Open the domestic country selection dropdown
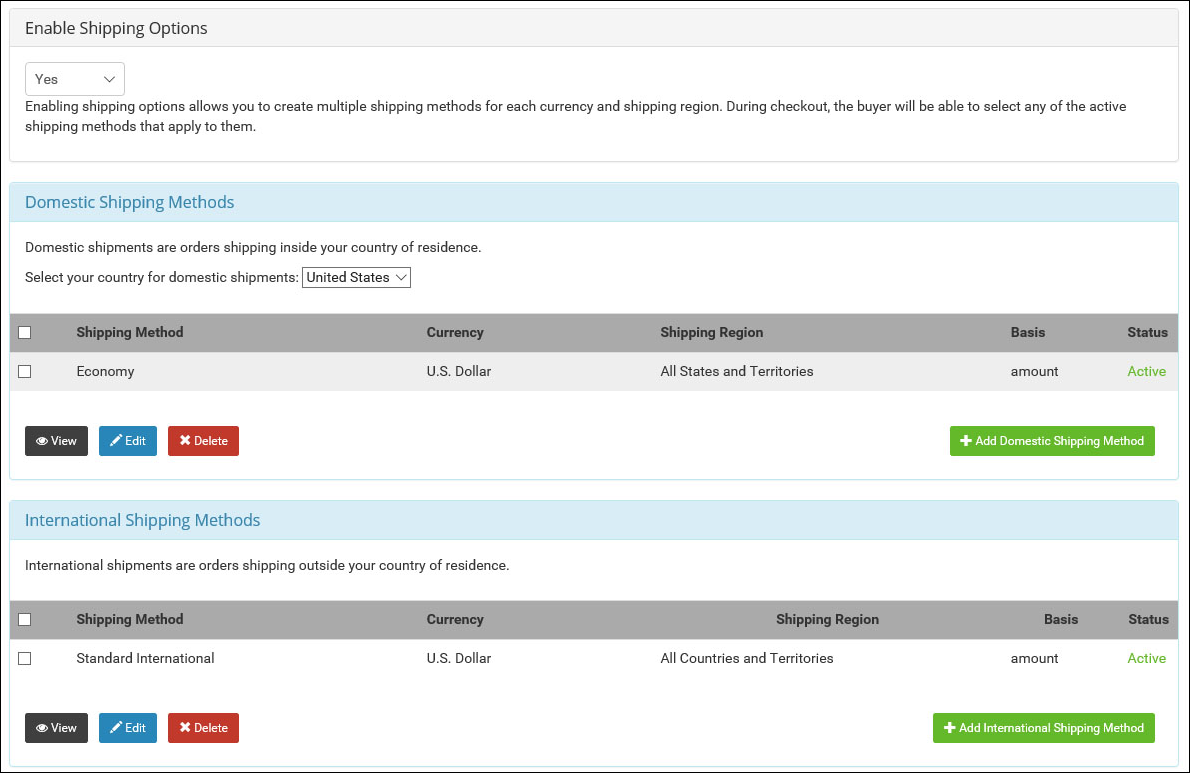Viewport: 1190px width, 773px height. (x=356, y=277)
